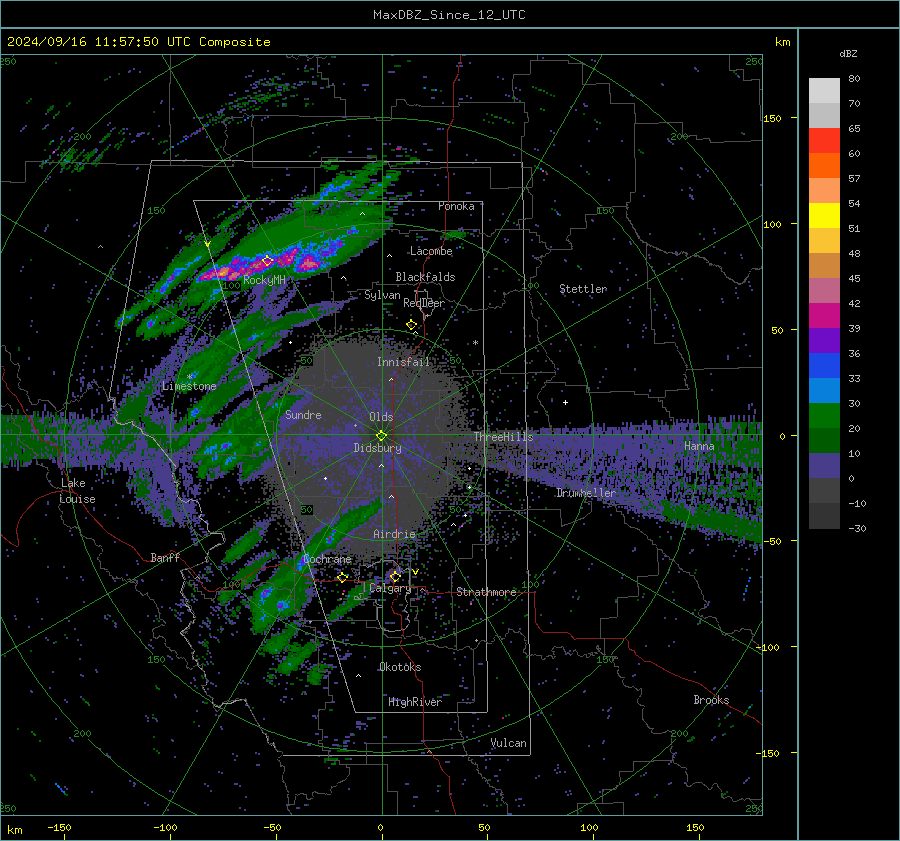Click the 80 value on dBZ legend

[854, 79]
